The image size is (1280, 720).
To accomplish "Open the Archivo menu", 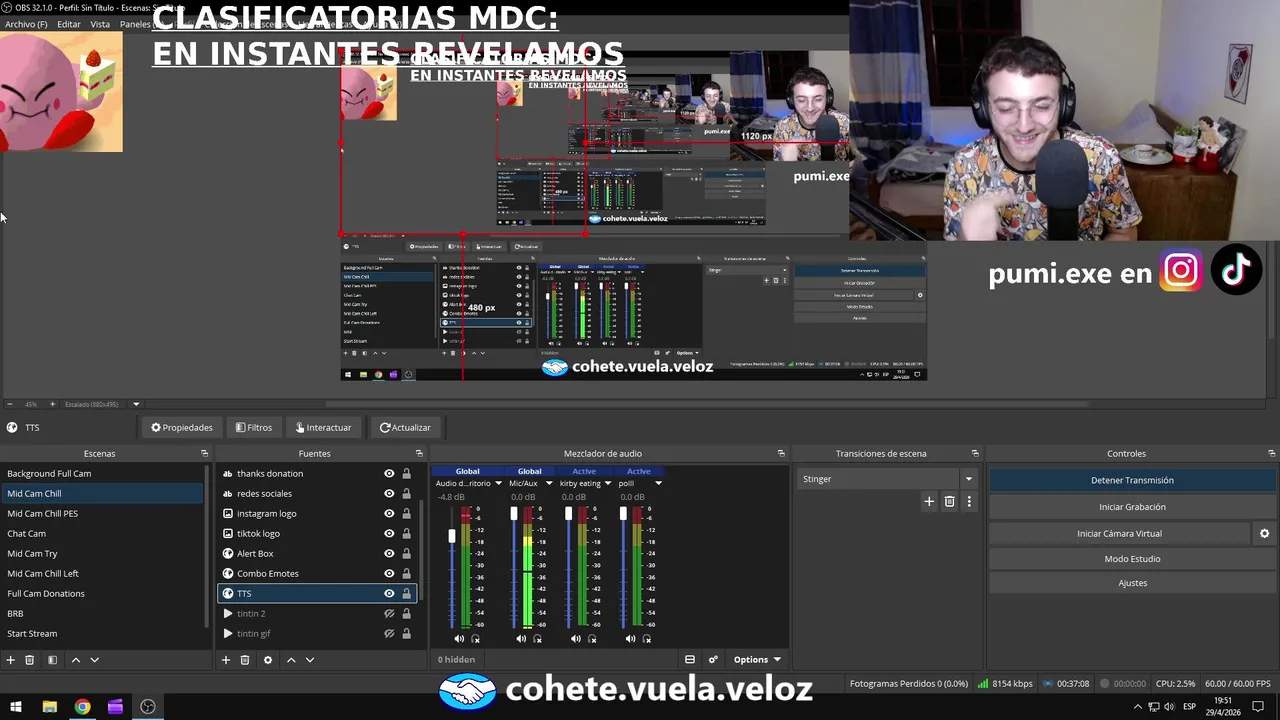I will [26, 24].
